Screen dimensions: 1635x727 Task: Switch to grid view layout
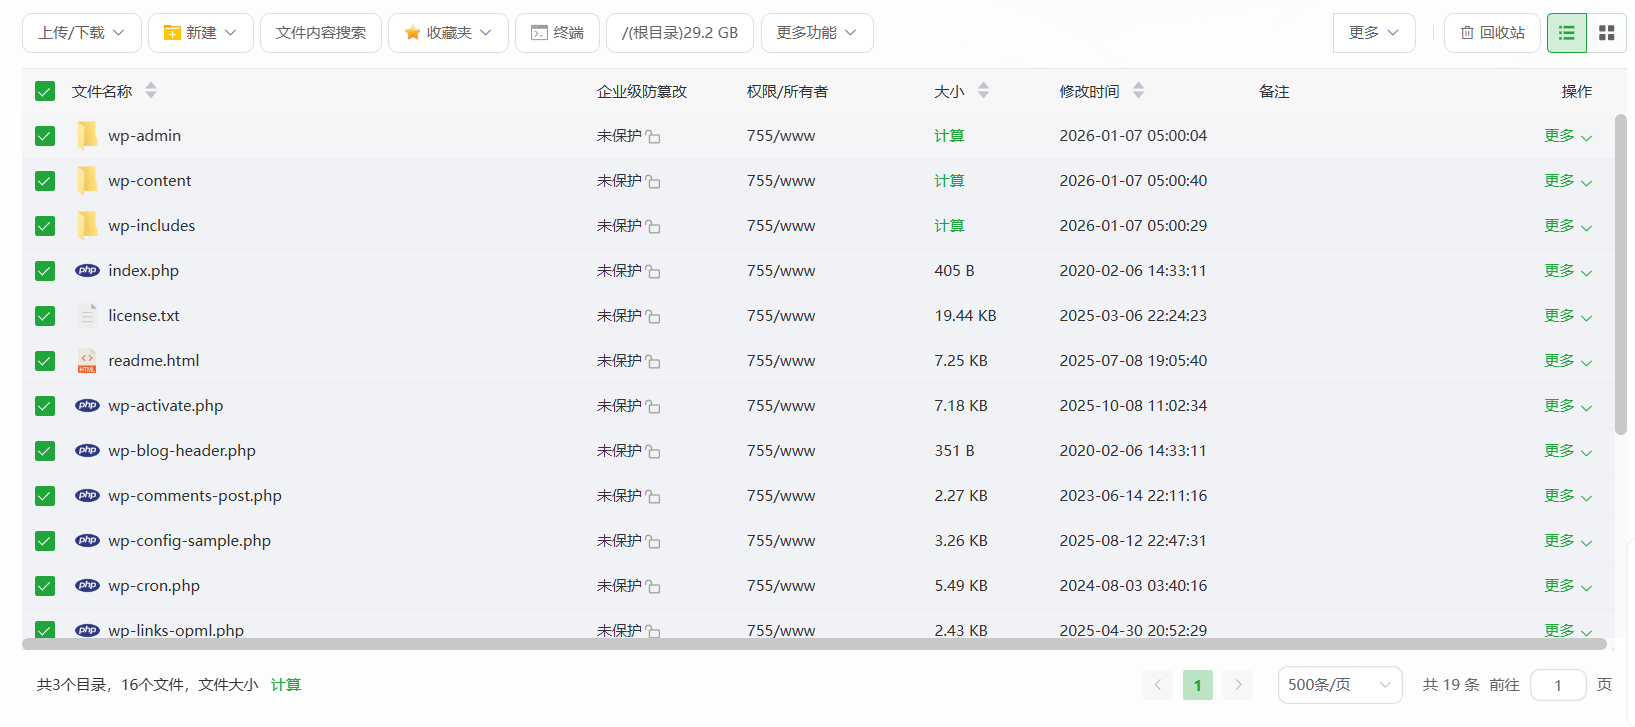coord(1606,33)
